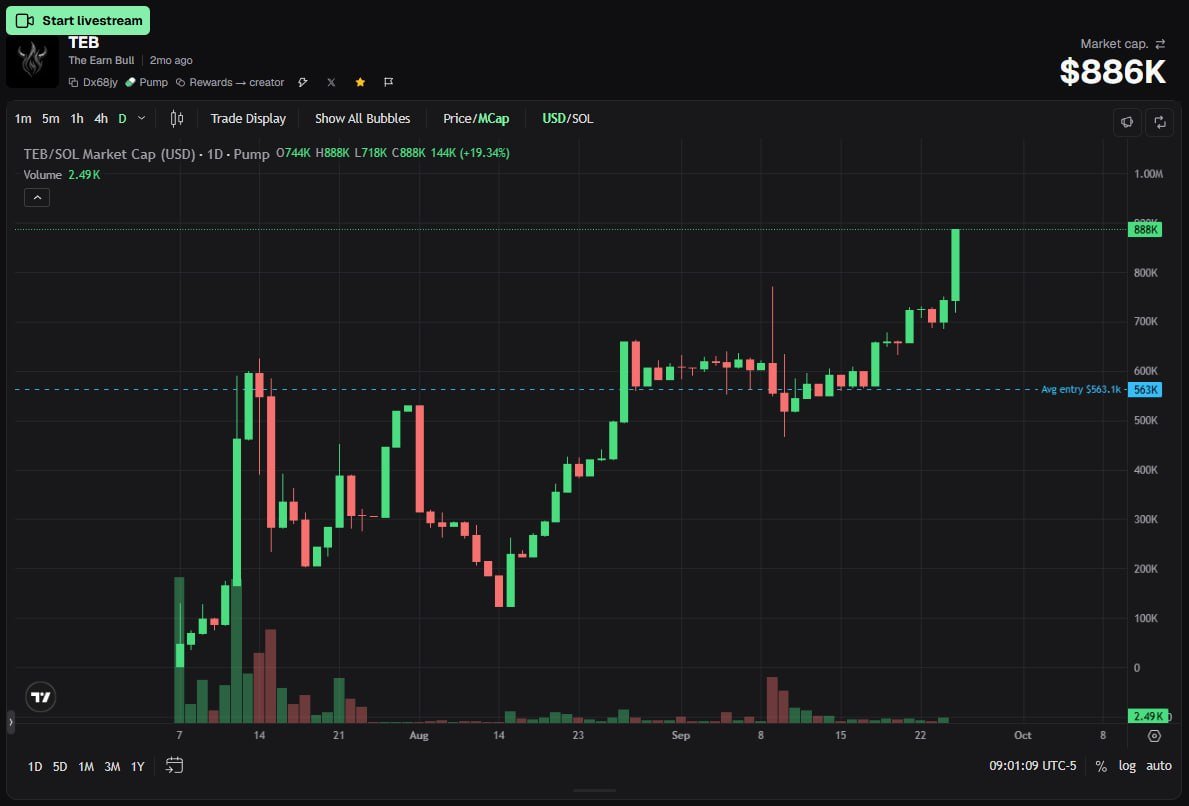Report the token with the flag icon
Image resolution: width=1189 pixels, height=806 pixels.
[388, 82]
